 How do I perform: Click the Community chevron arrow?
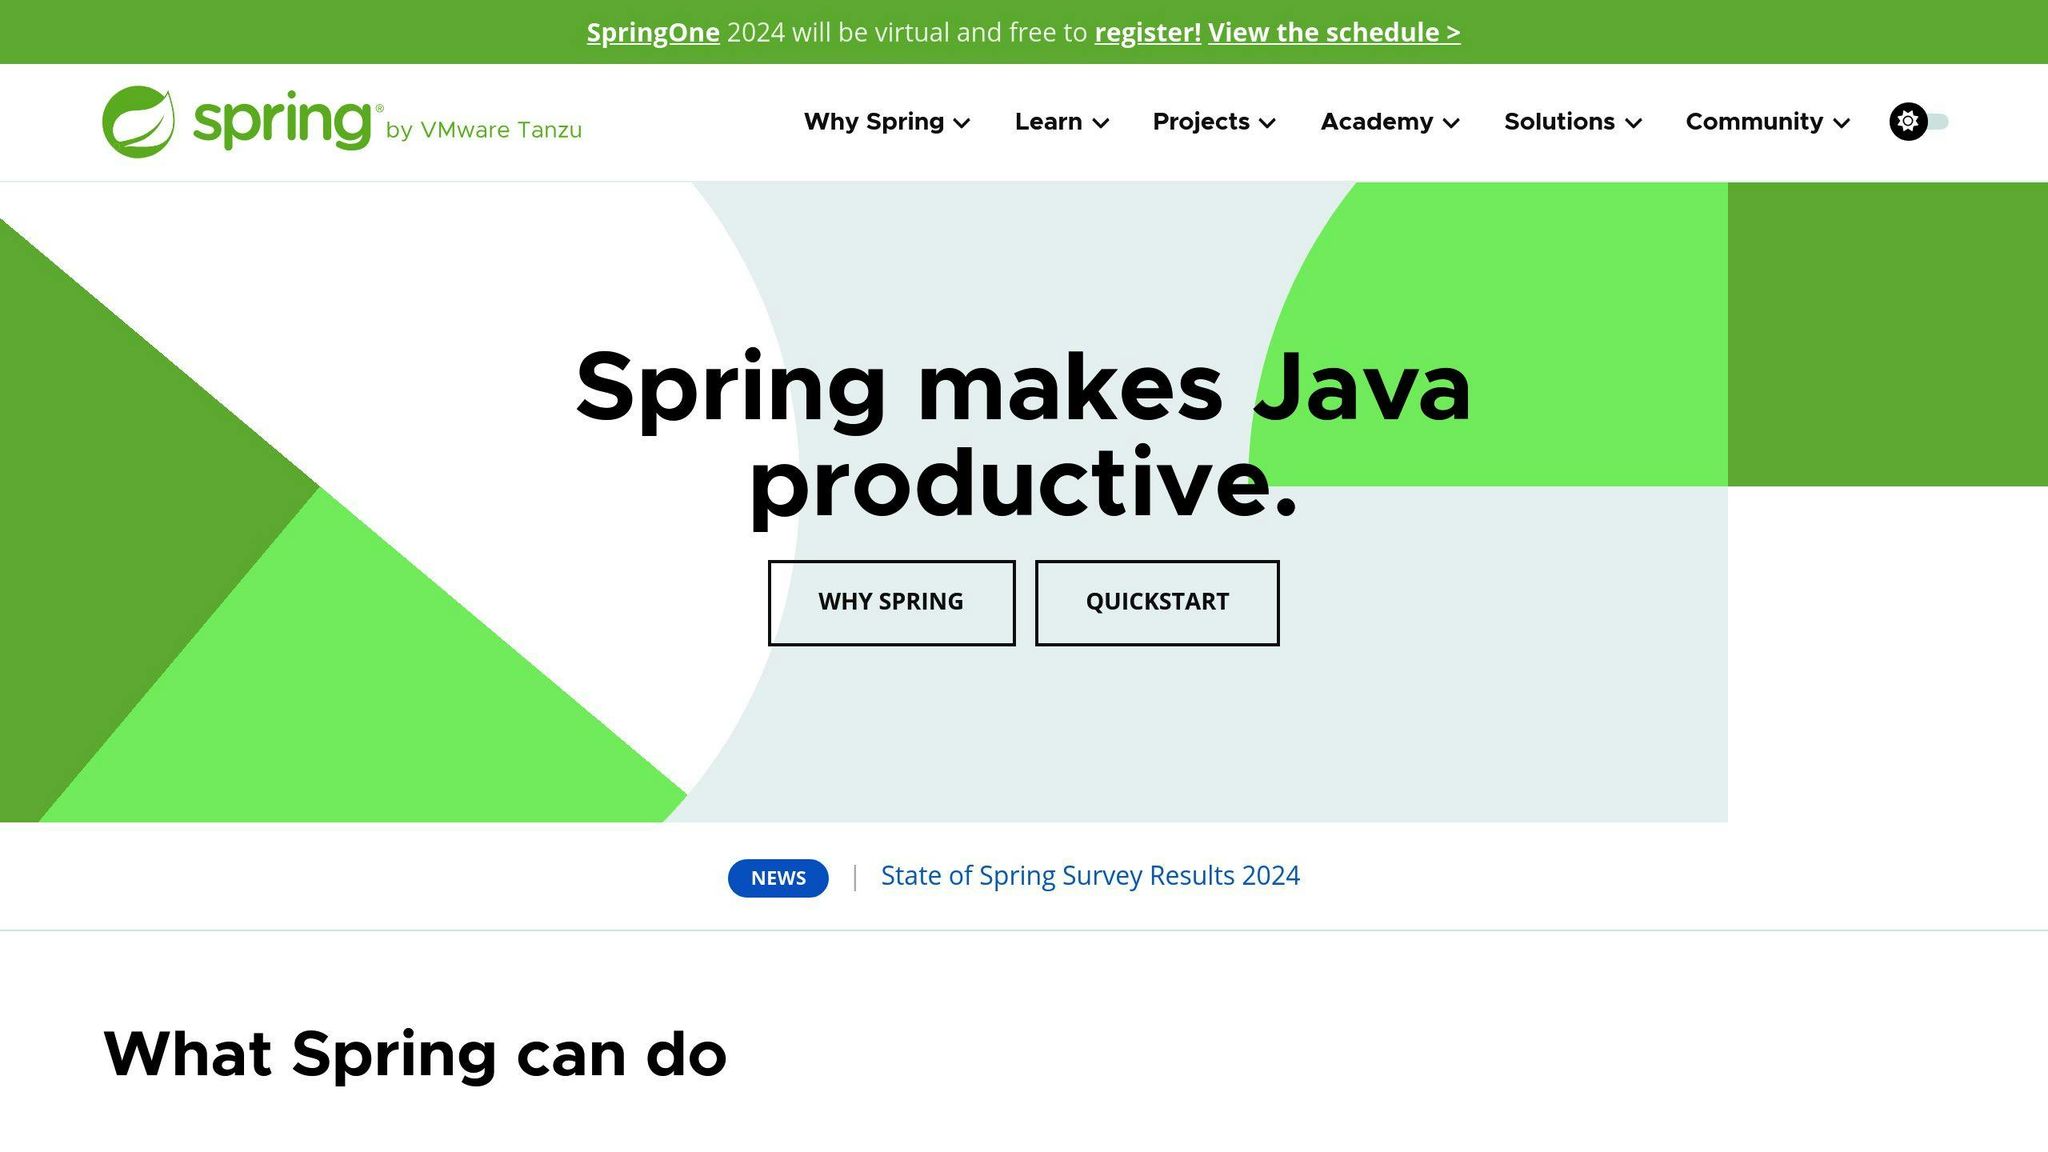click(x=1842, y=123)
